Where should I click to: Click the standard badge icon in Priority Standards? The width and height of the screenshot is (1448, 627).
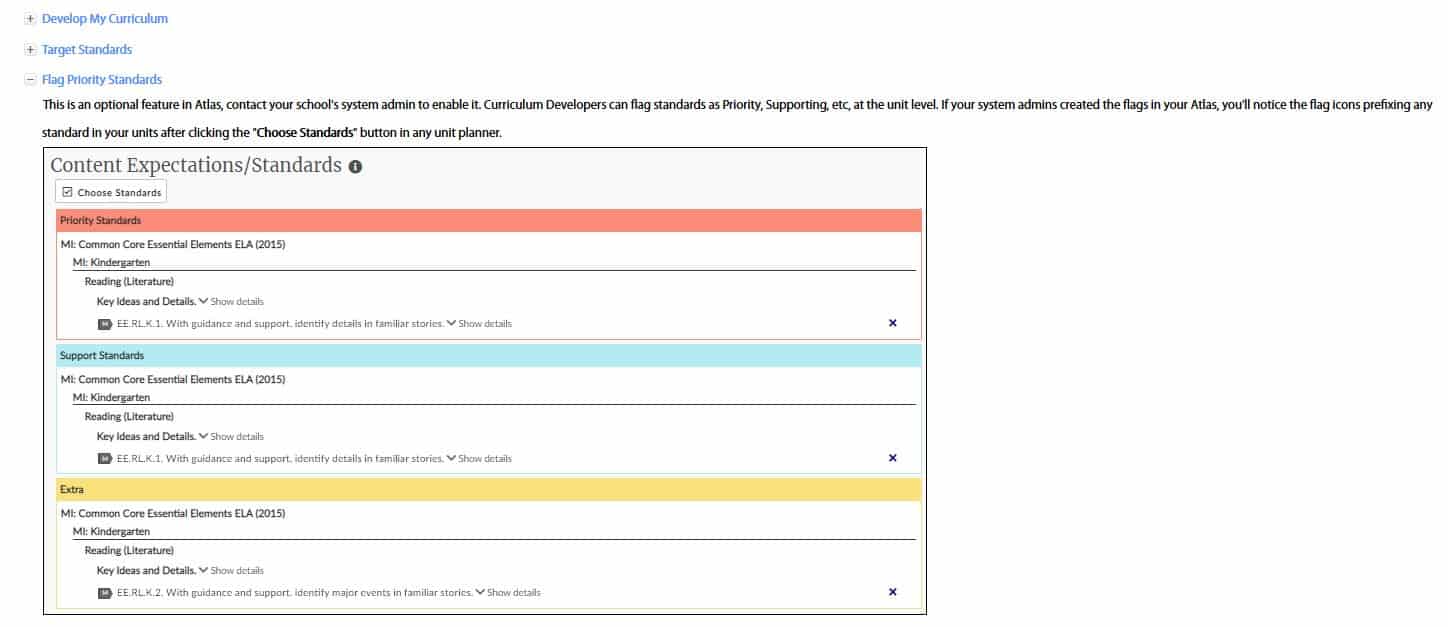pos(105,324)
